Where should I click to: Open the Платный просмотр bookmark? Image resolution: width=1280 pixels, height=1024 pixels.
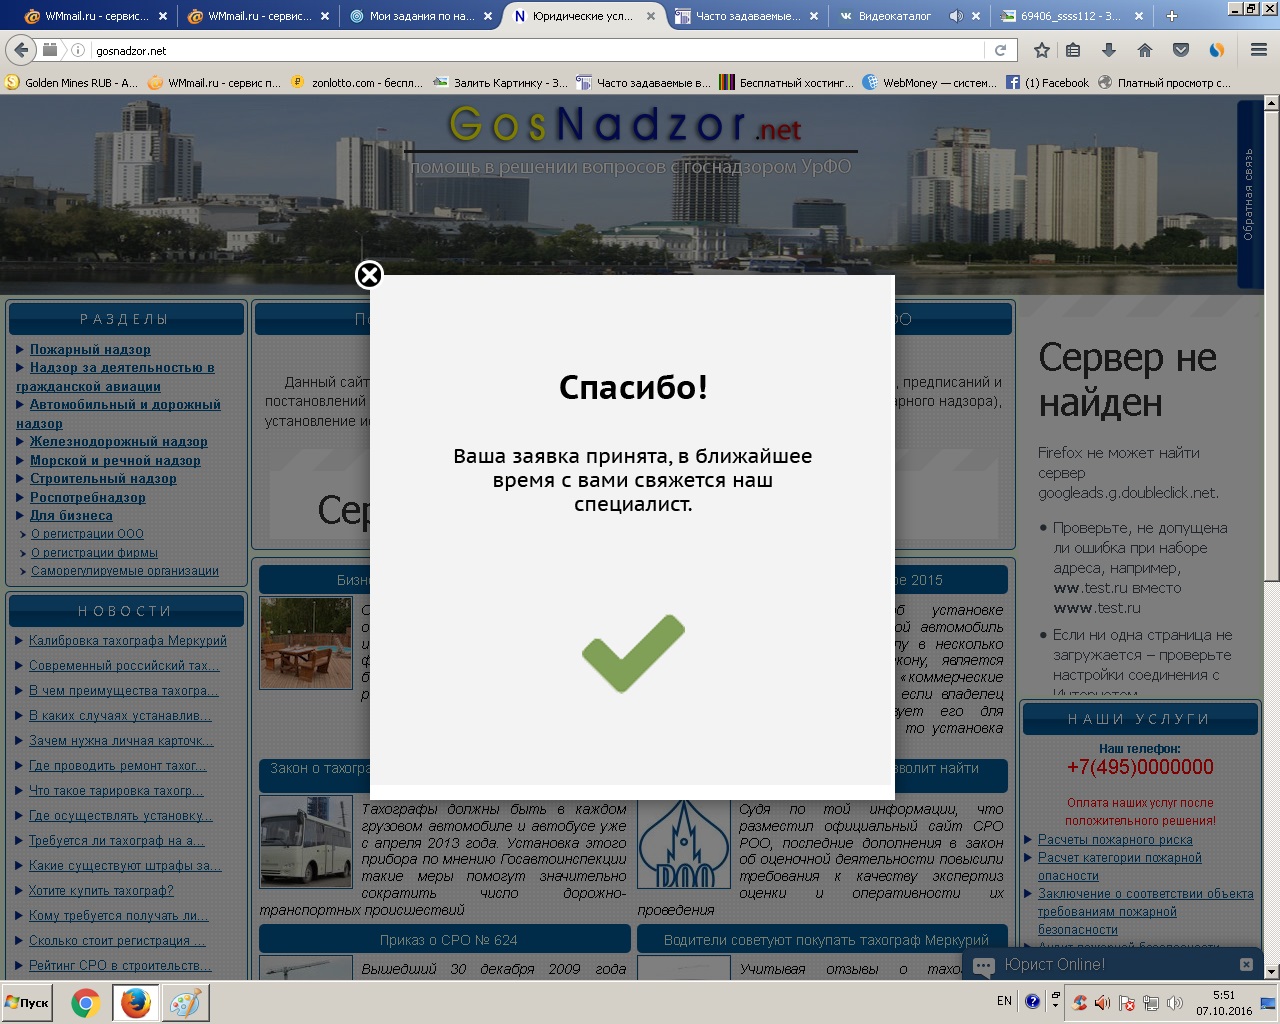point(1164,83)
